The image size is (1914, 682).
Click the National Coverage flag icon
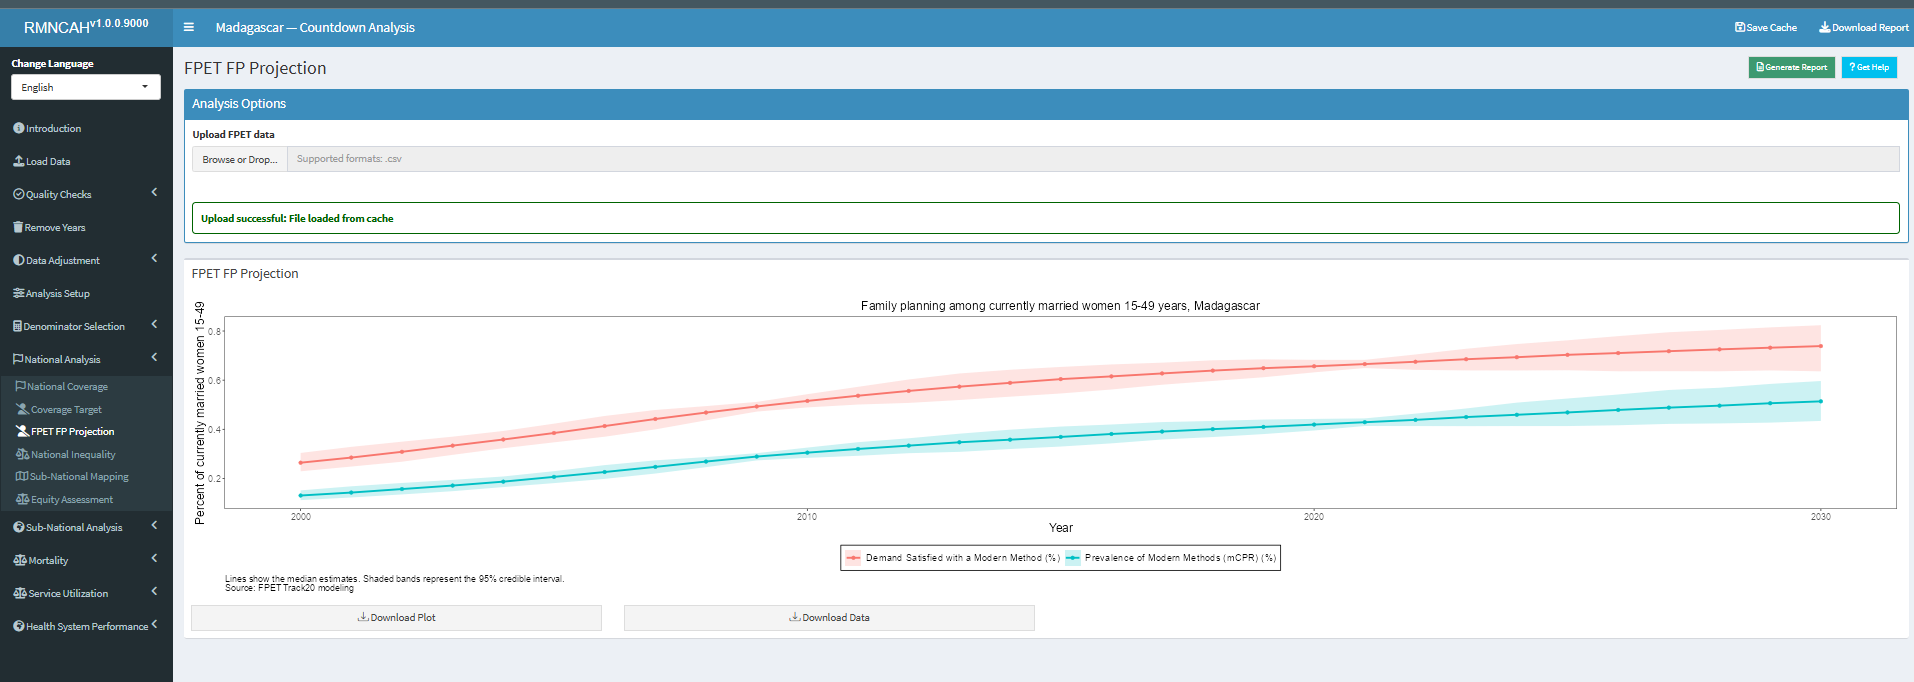pos(21,386)
